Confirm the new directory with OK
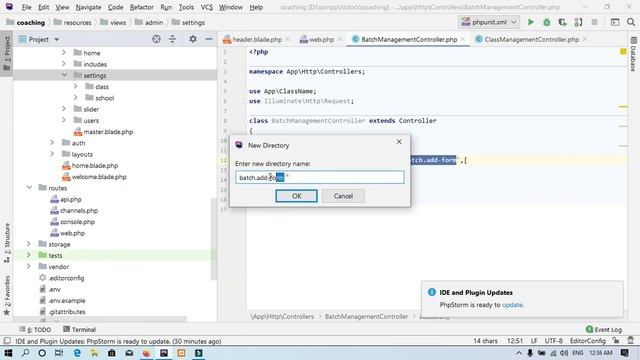Viewport: 640px width, 360px height. [296, 196]
